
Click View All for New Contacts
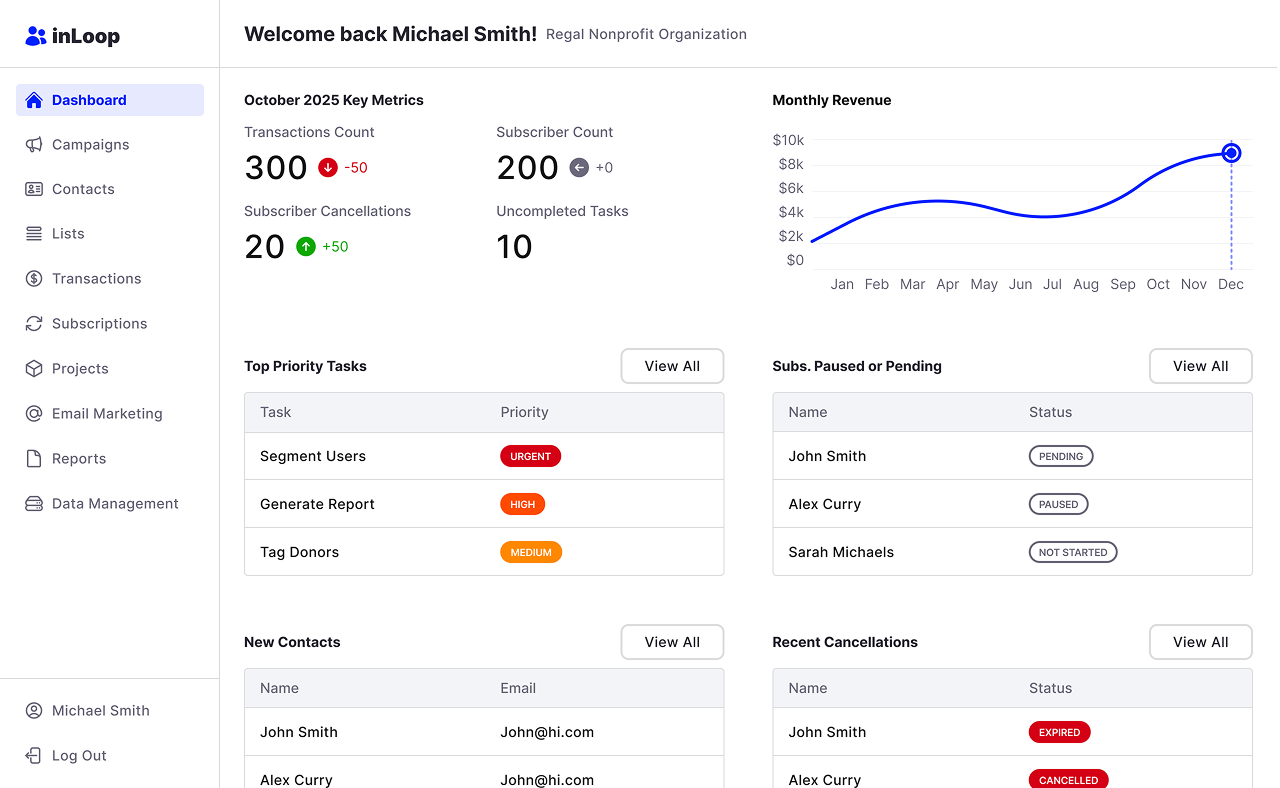[x=672, y=642]
